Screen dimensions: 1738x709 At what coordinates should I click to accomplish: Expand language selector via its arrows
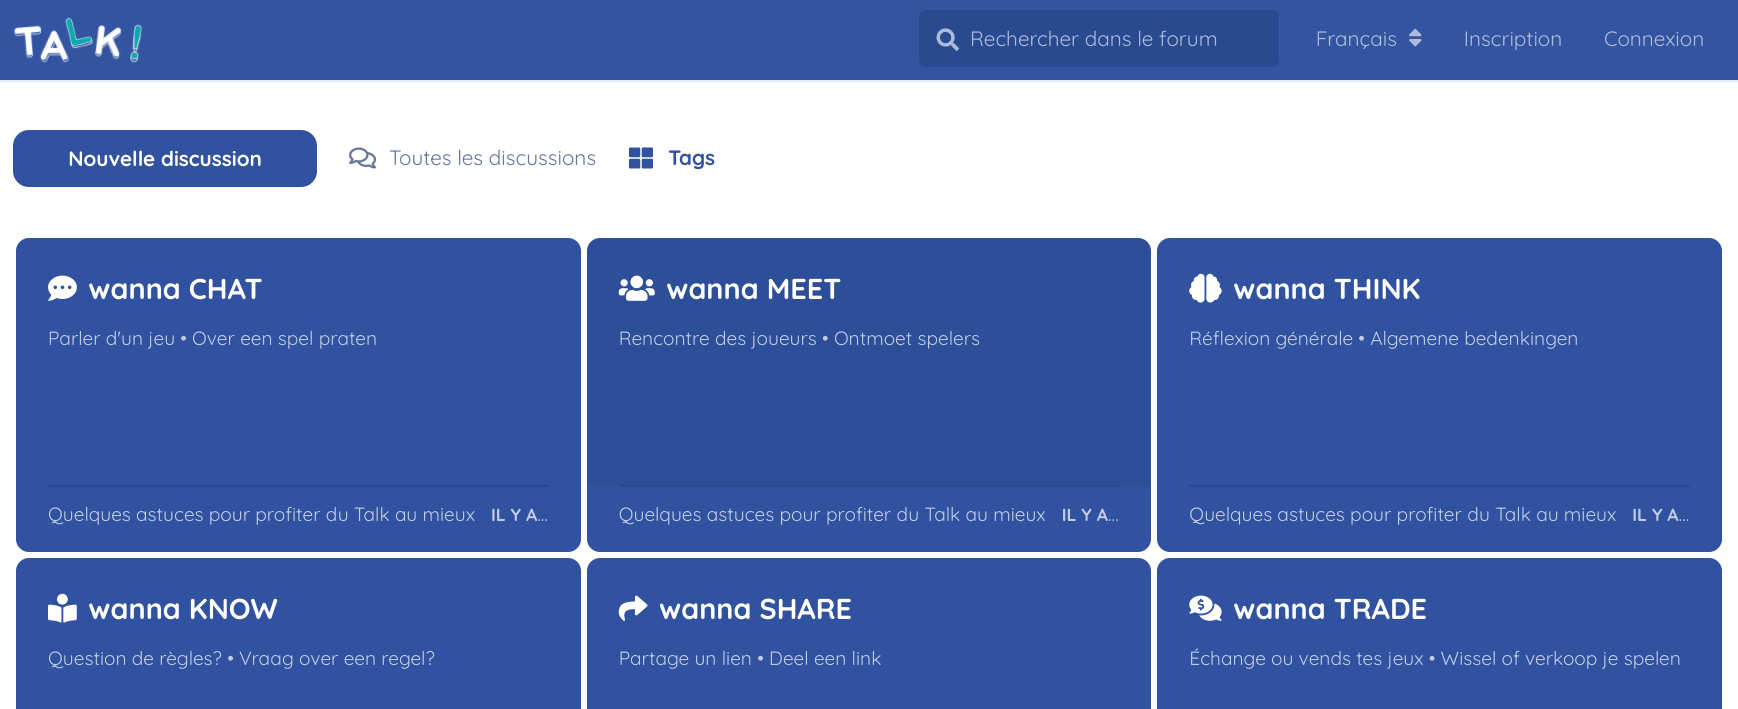pyautogui.click(x=1415, y=39)
